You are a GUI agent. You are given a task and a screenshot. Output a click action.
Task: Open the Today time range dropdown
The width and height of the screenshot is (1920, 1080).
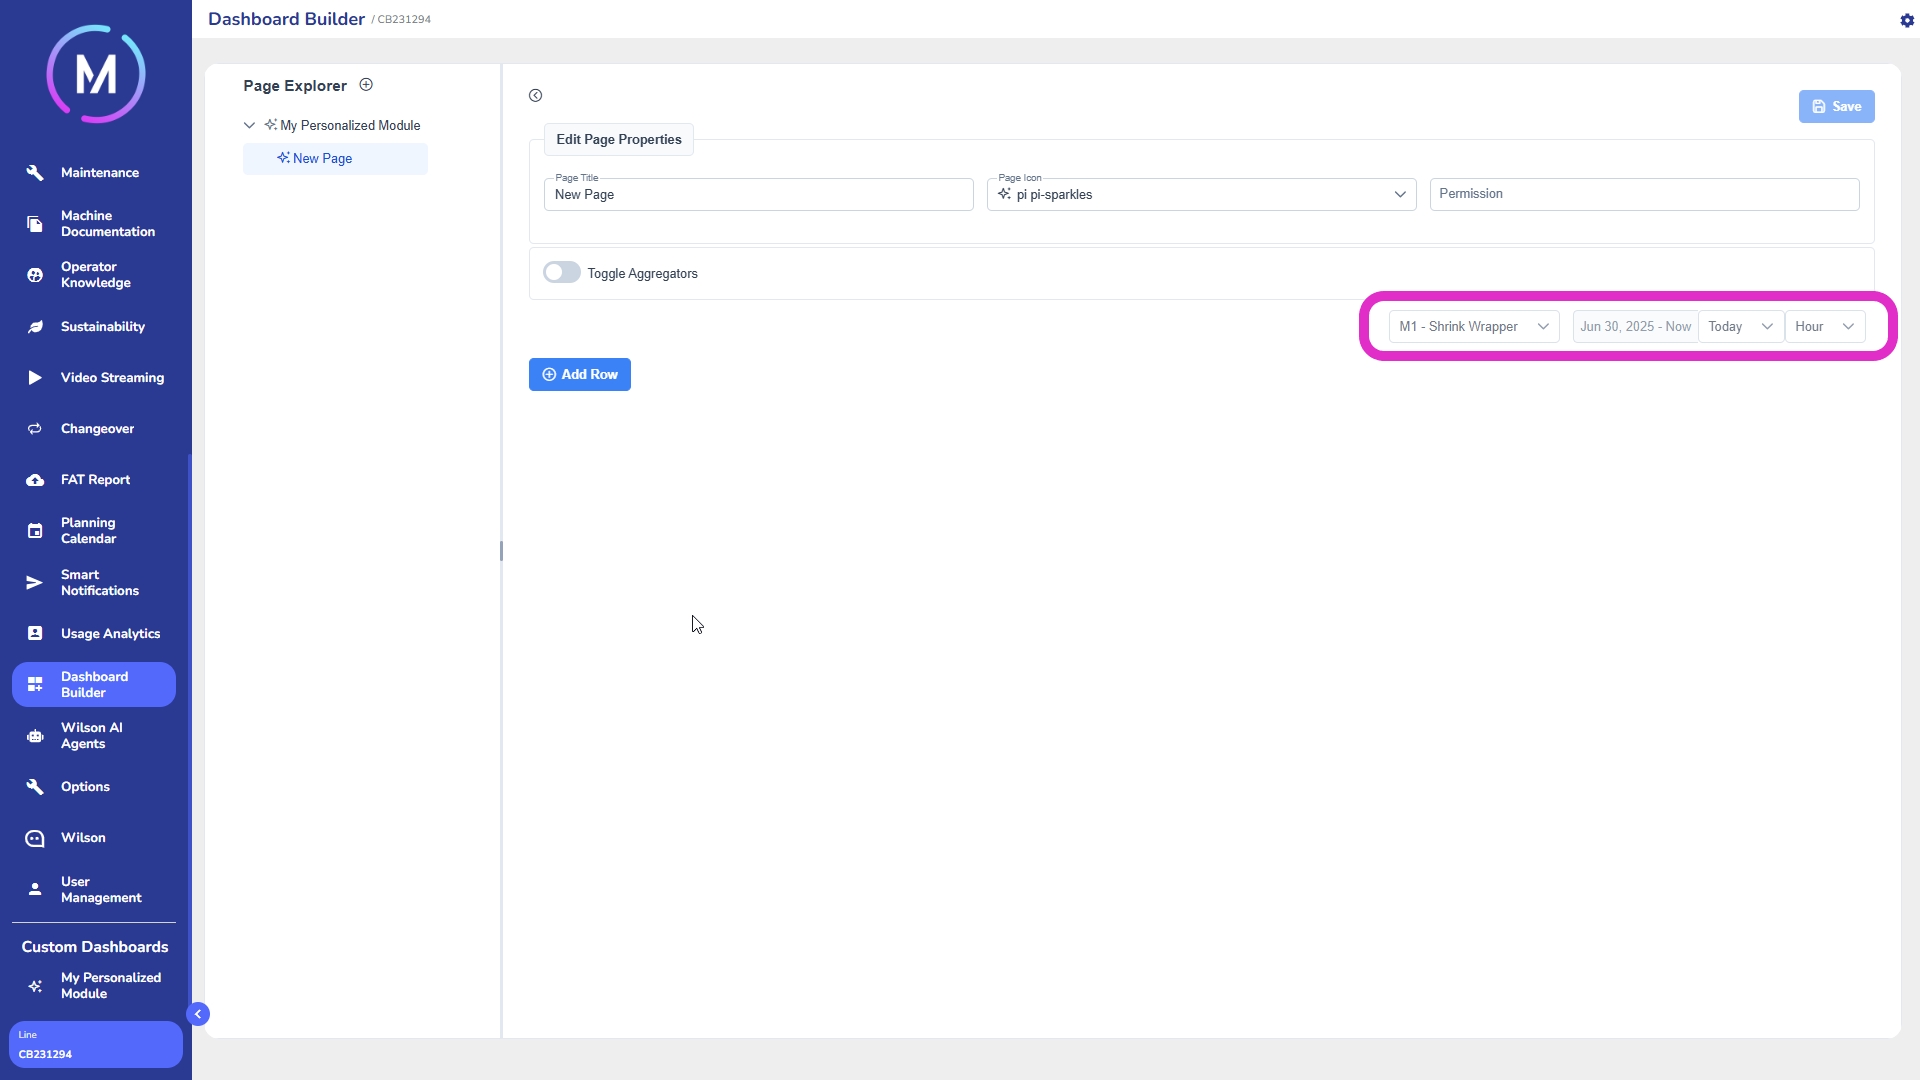[1740, 327]
